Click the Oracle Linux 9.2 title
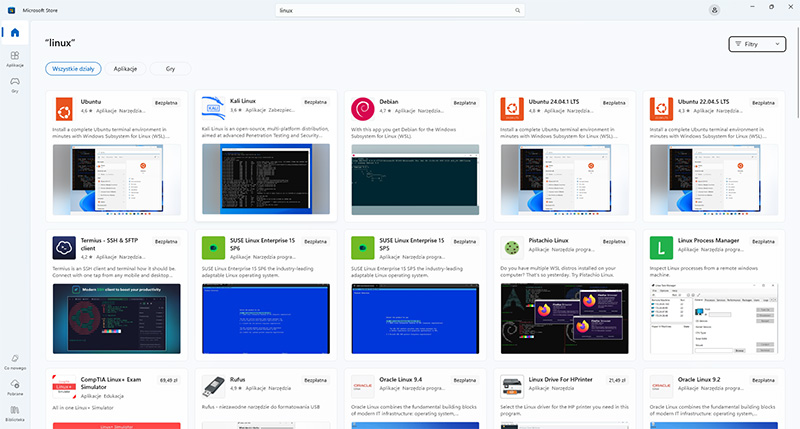800x429 pixels. click(699, 380)
